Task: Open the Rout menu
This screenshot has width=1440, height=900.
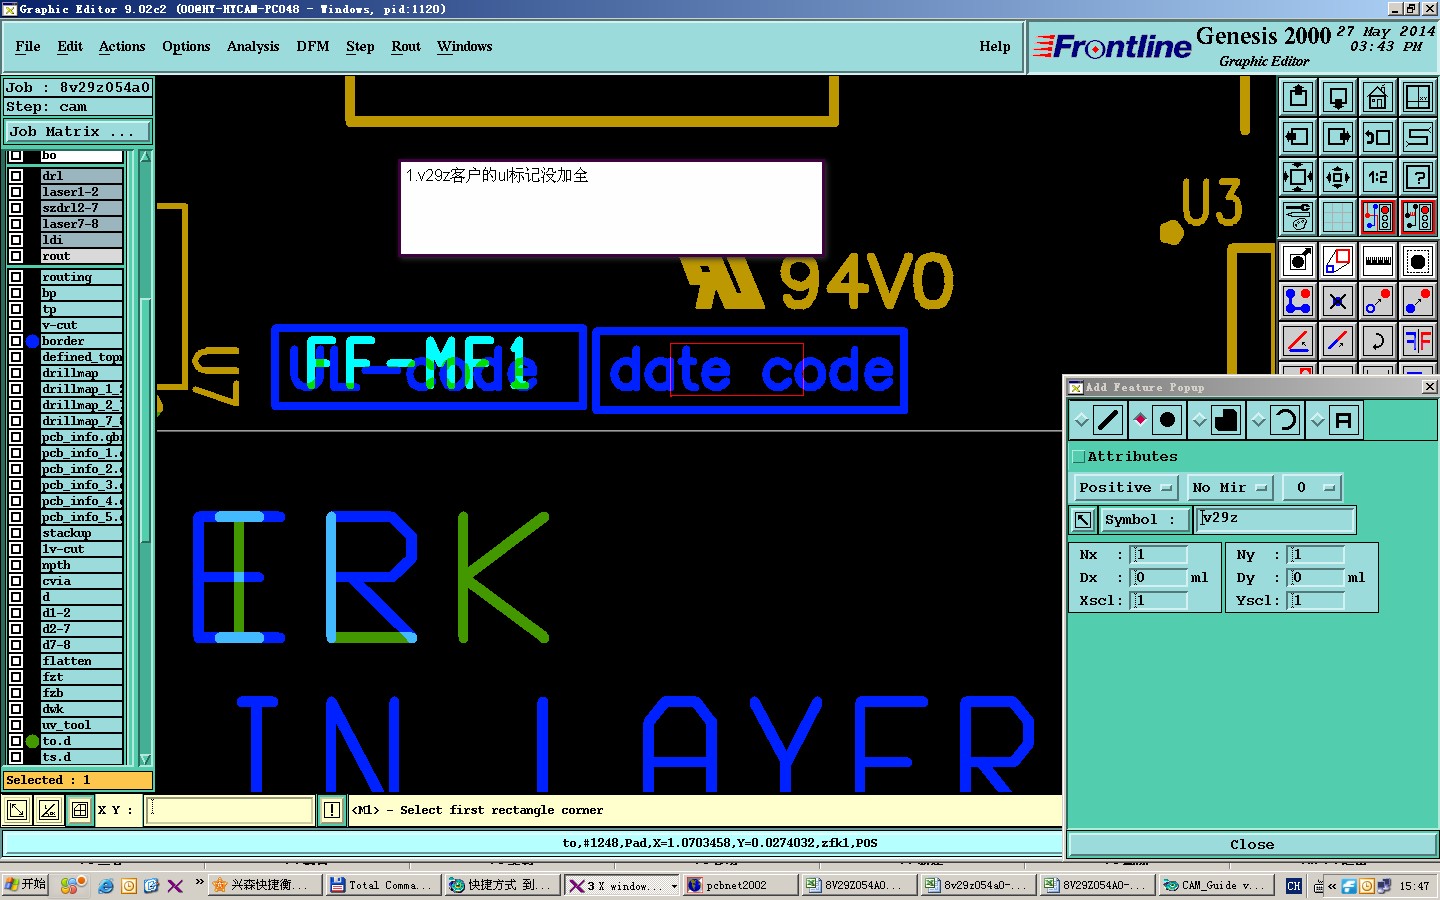Action: [406, 47]
